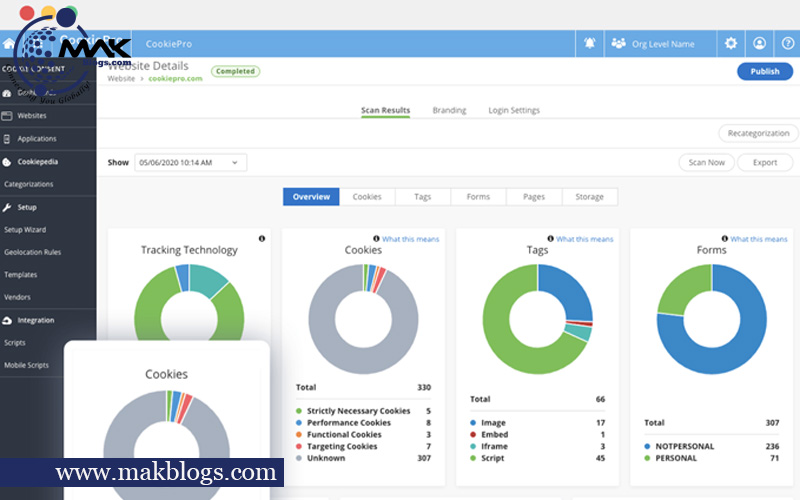Click Performance Cookies blue legend dot
Viewport: 800px width, 500px height.
[x=299, y=422]
